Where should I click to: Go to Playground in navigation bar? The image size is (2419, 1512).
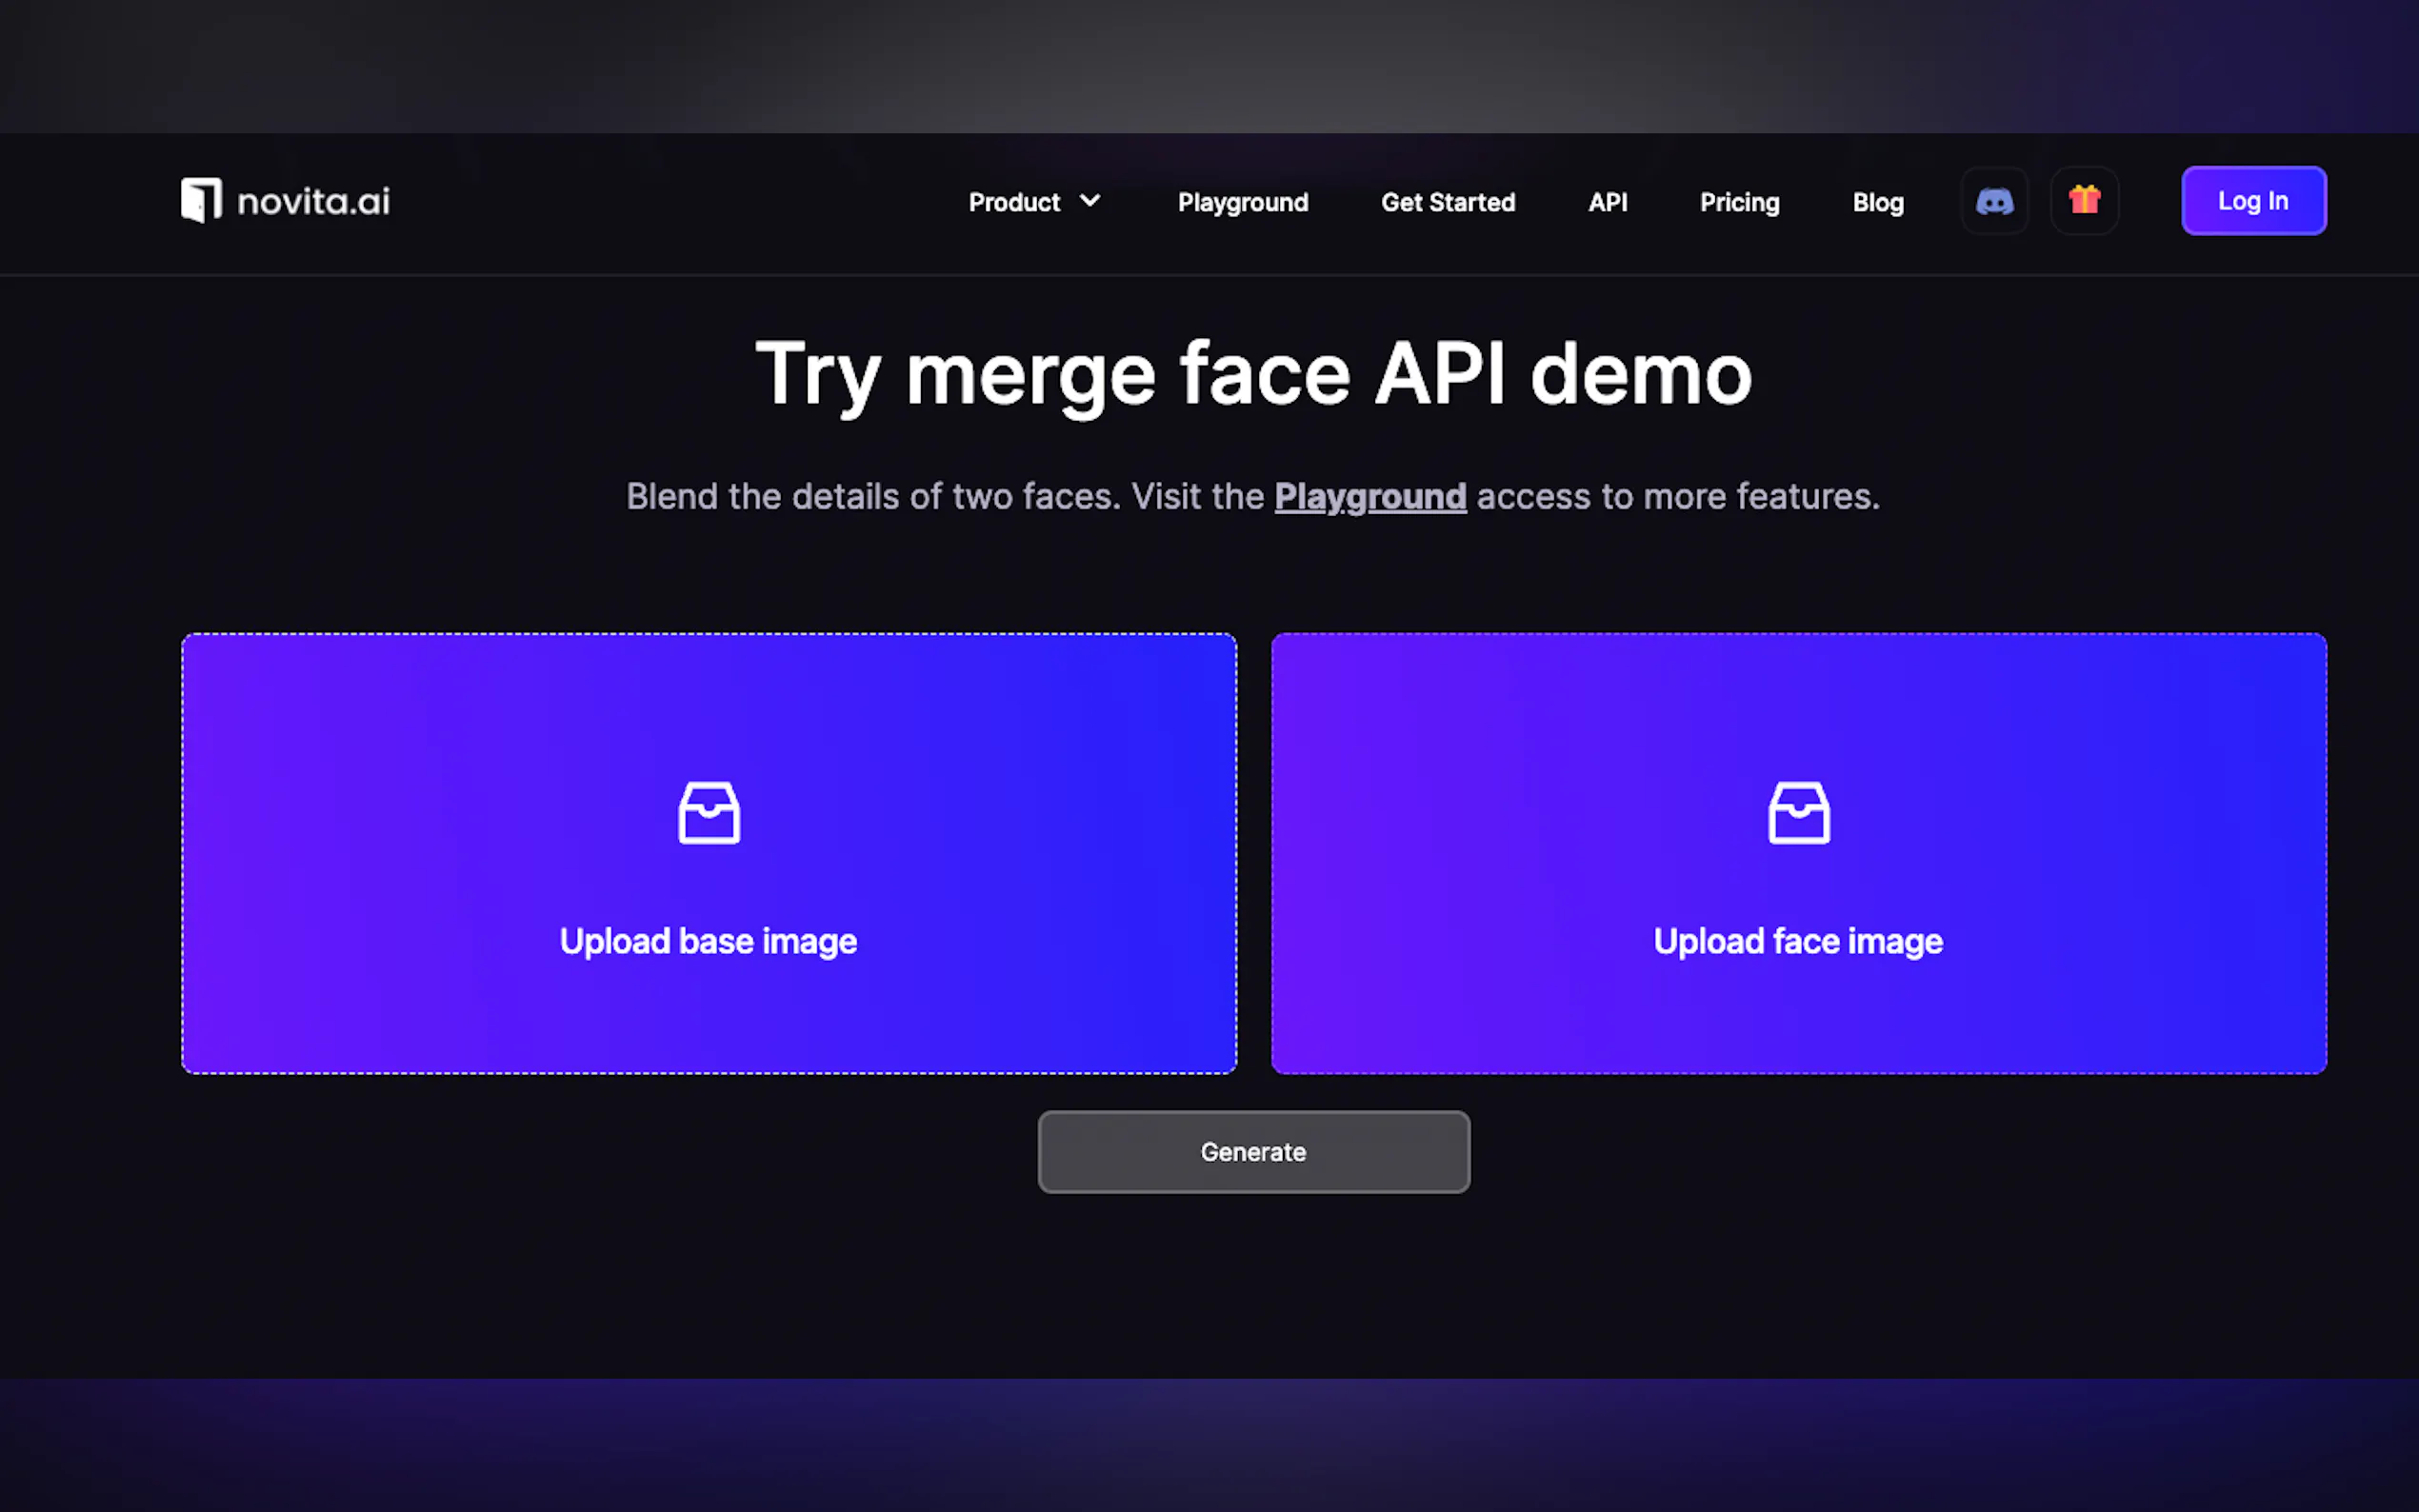point(1242,202)
